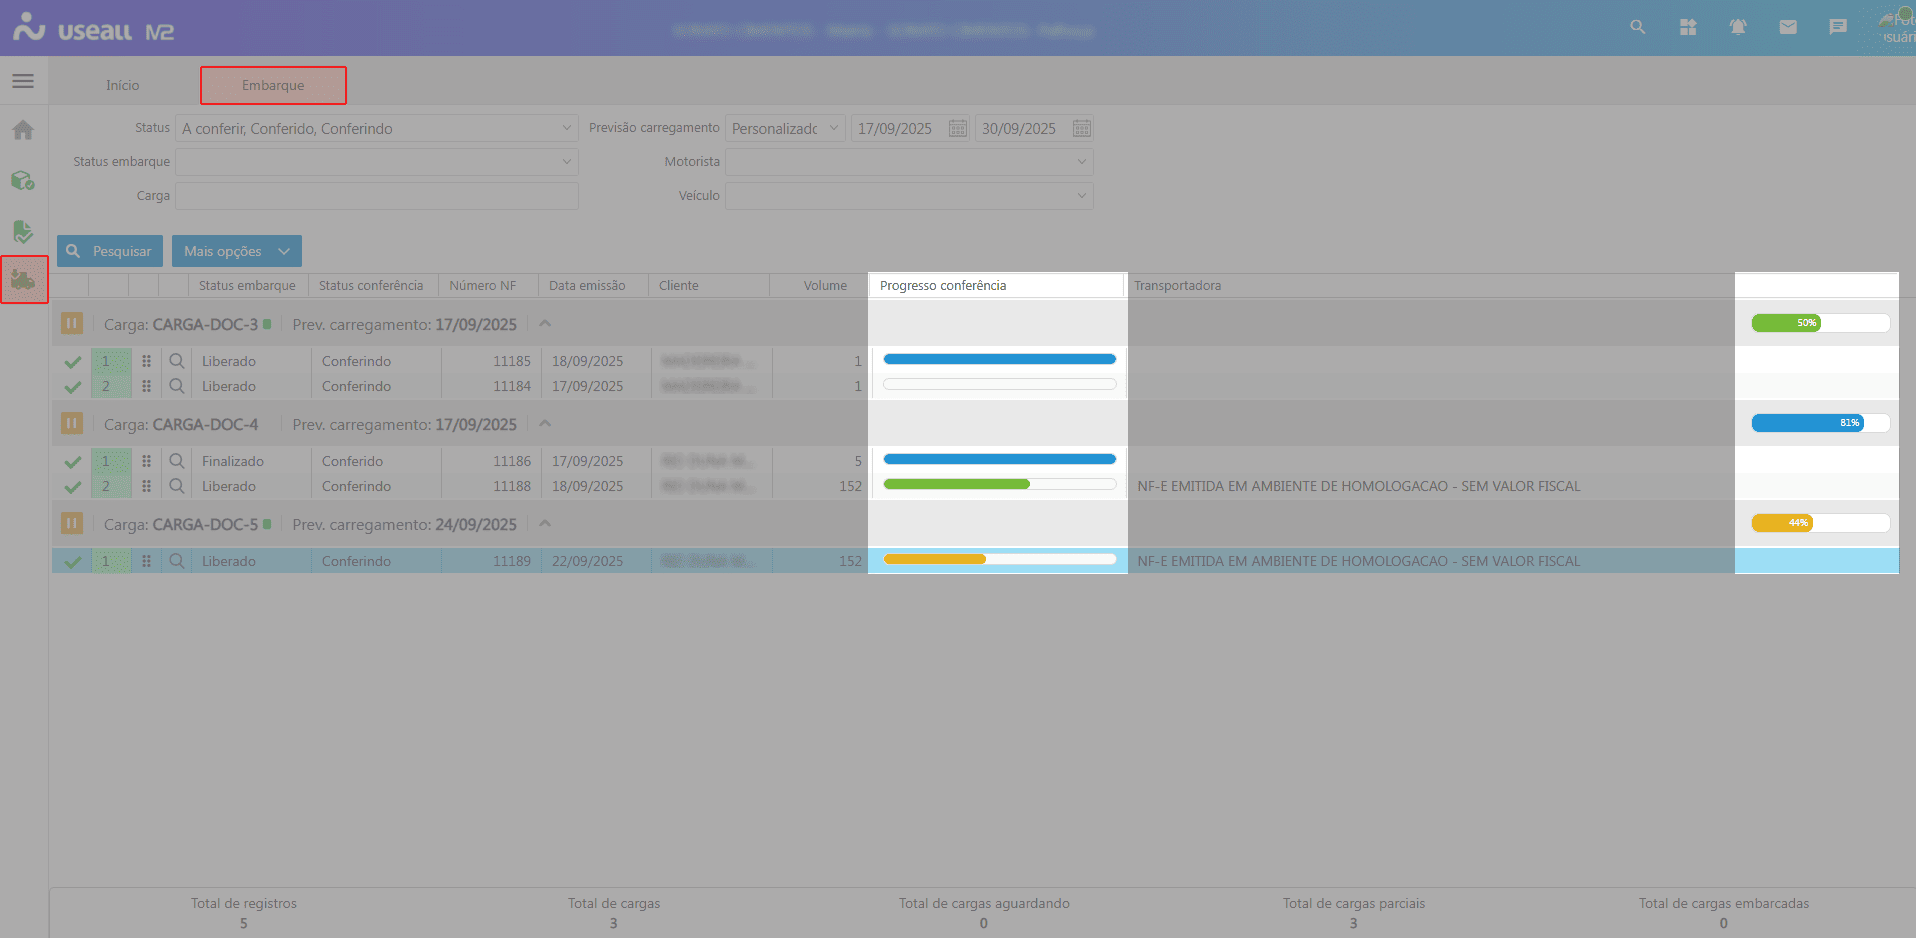Click the apps widgets icon in header
Image resolution: width=1916 pixels, height=938 pixels.
pos(1688,27)
